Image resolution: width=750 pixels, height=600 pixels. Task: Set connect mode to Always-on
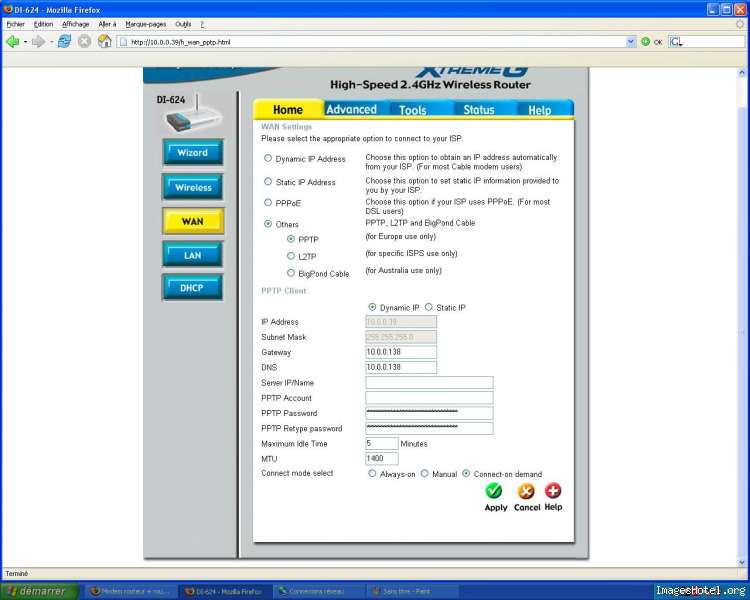tap(372, 473)
